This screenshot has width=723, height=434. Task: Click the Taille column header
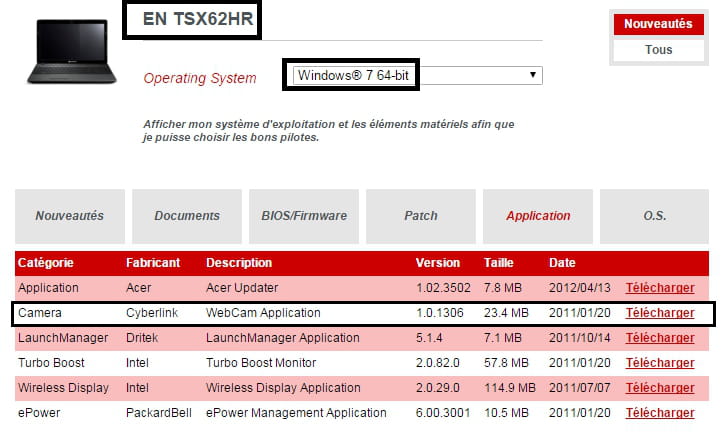[x=498, y=263]
